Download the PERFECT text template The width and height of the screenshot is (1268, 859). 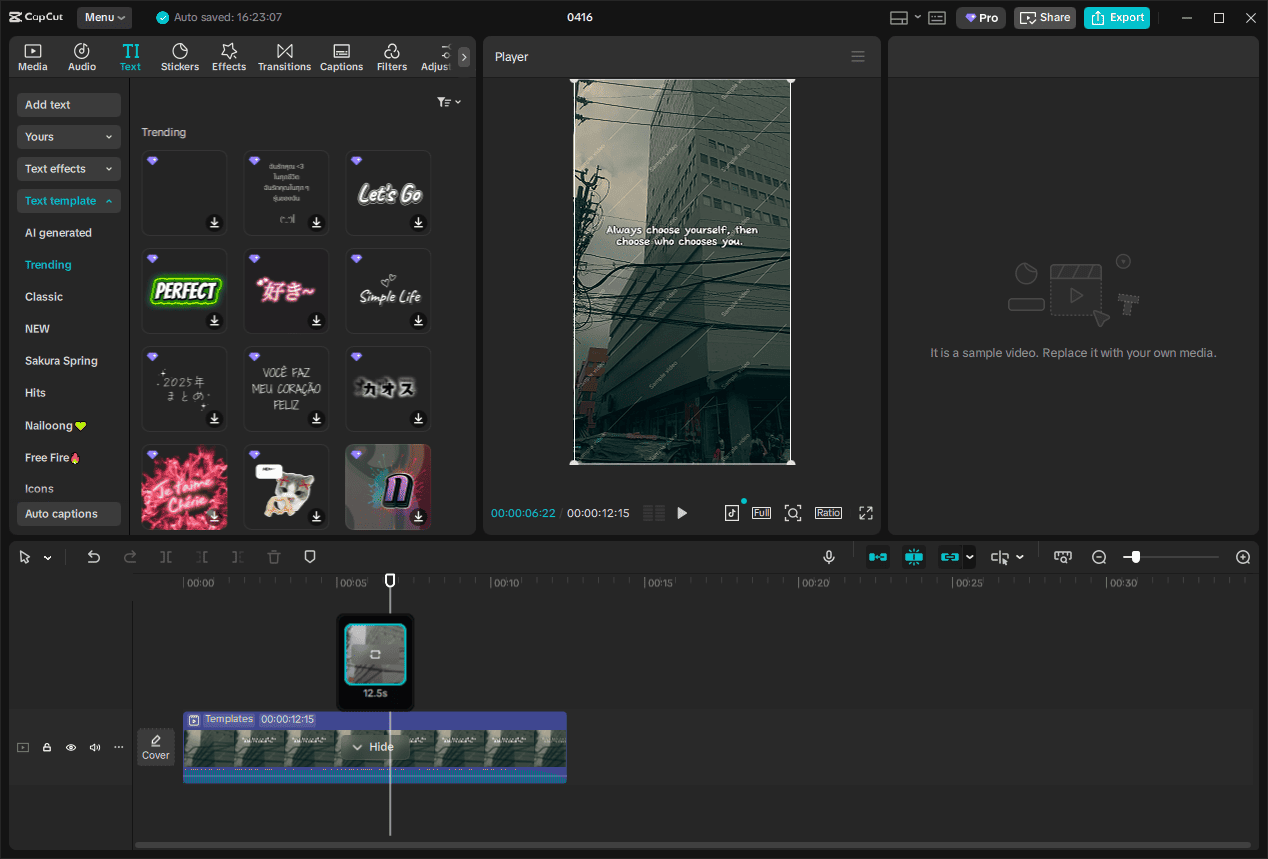click(214, 321)
